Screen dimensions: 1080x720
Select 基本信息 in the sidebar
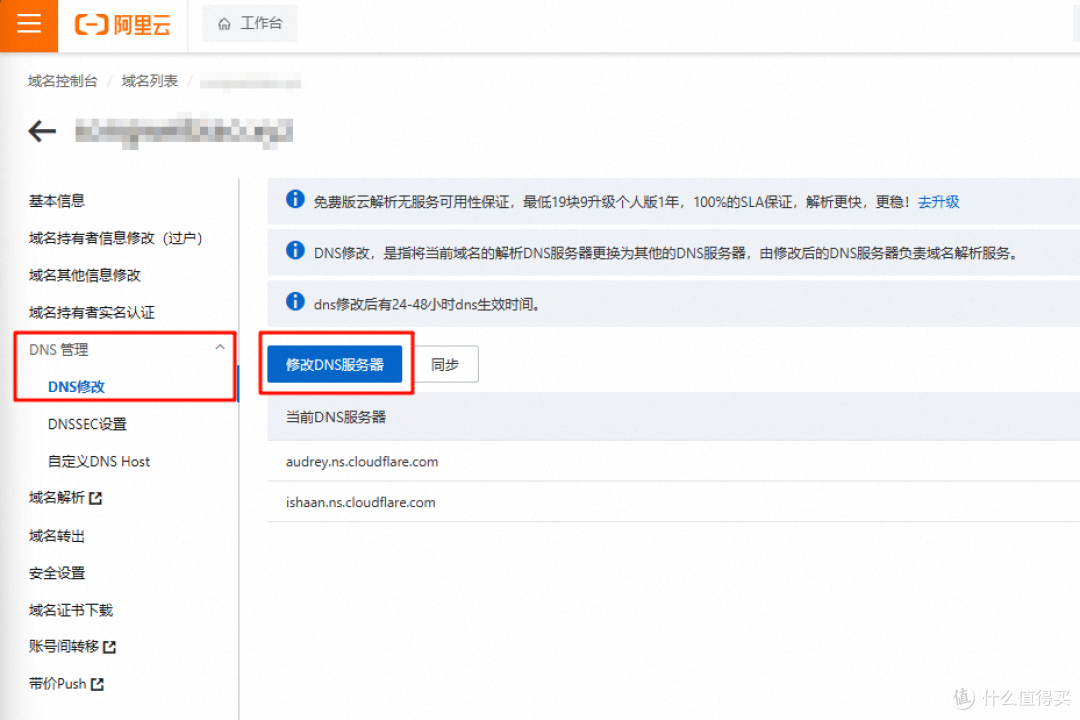[57, 201]
